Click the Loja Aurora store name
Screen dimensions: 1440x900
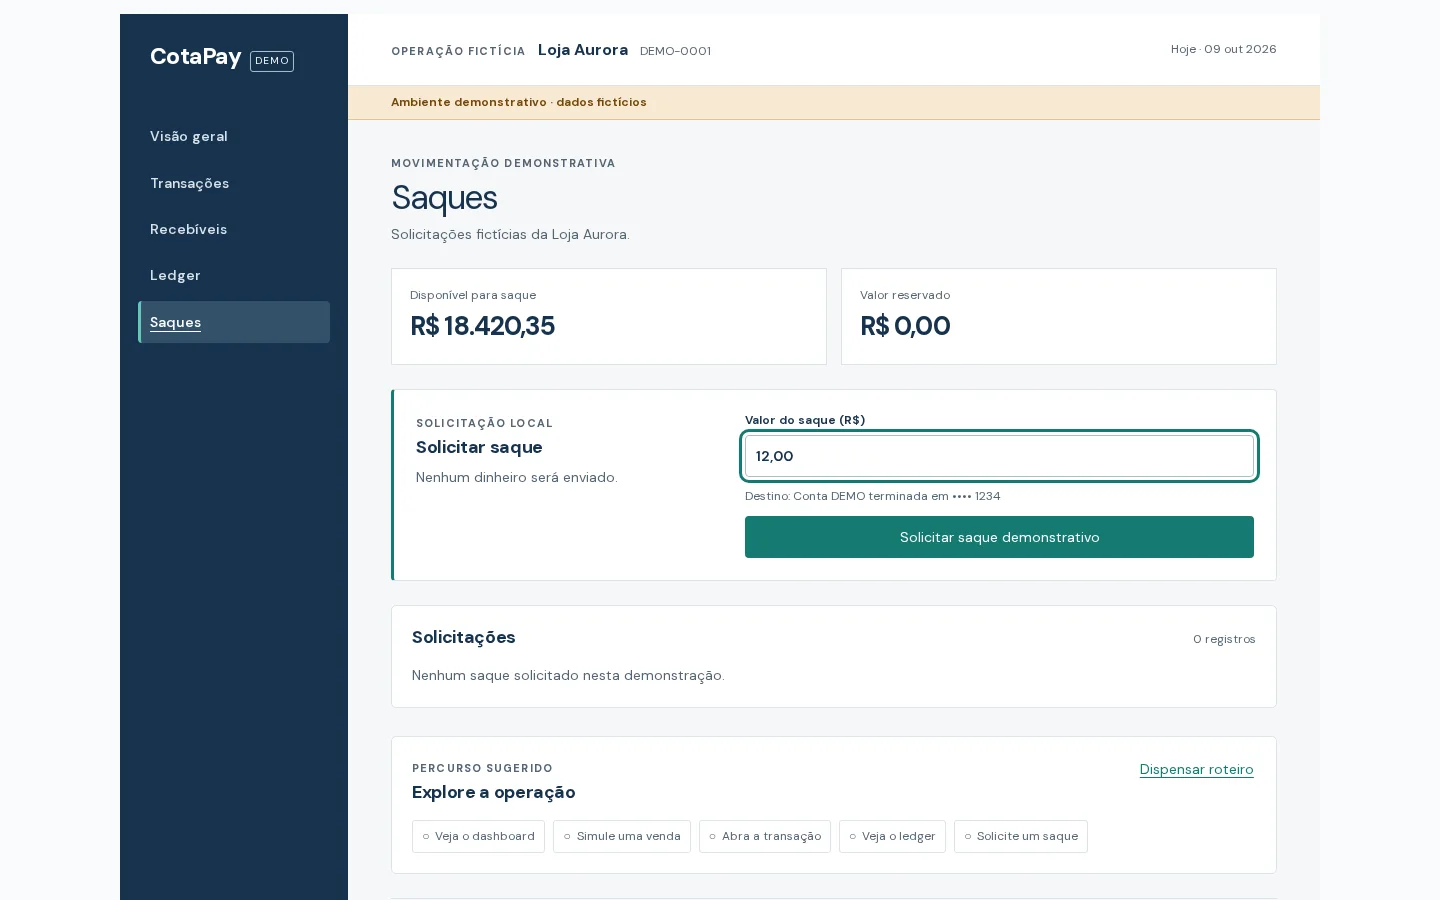point(583,50)
